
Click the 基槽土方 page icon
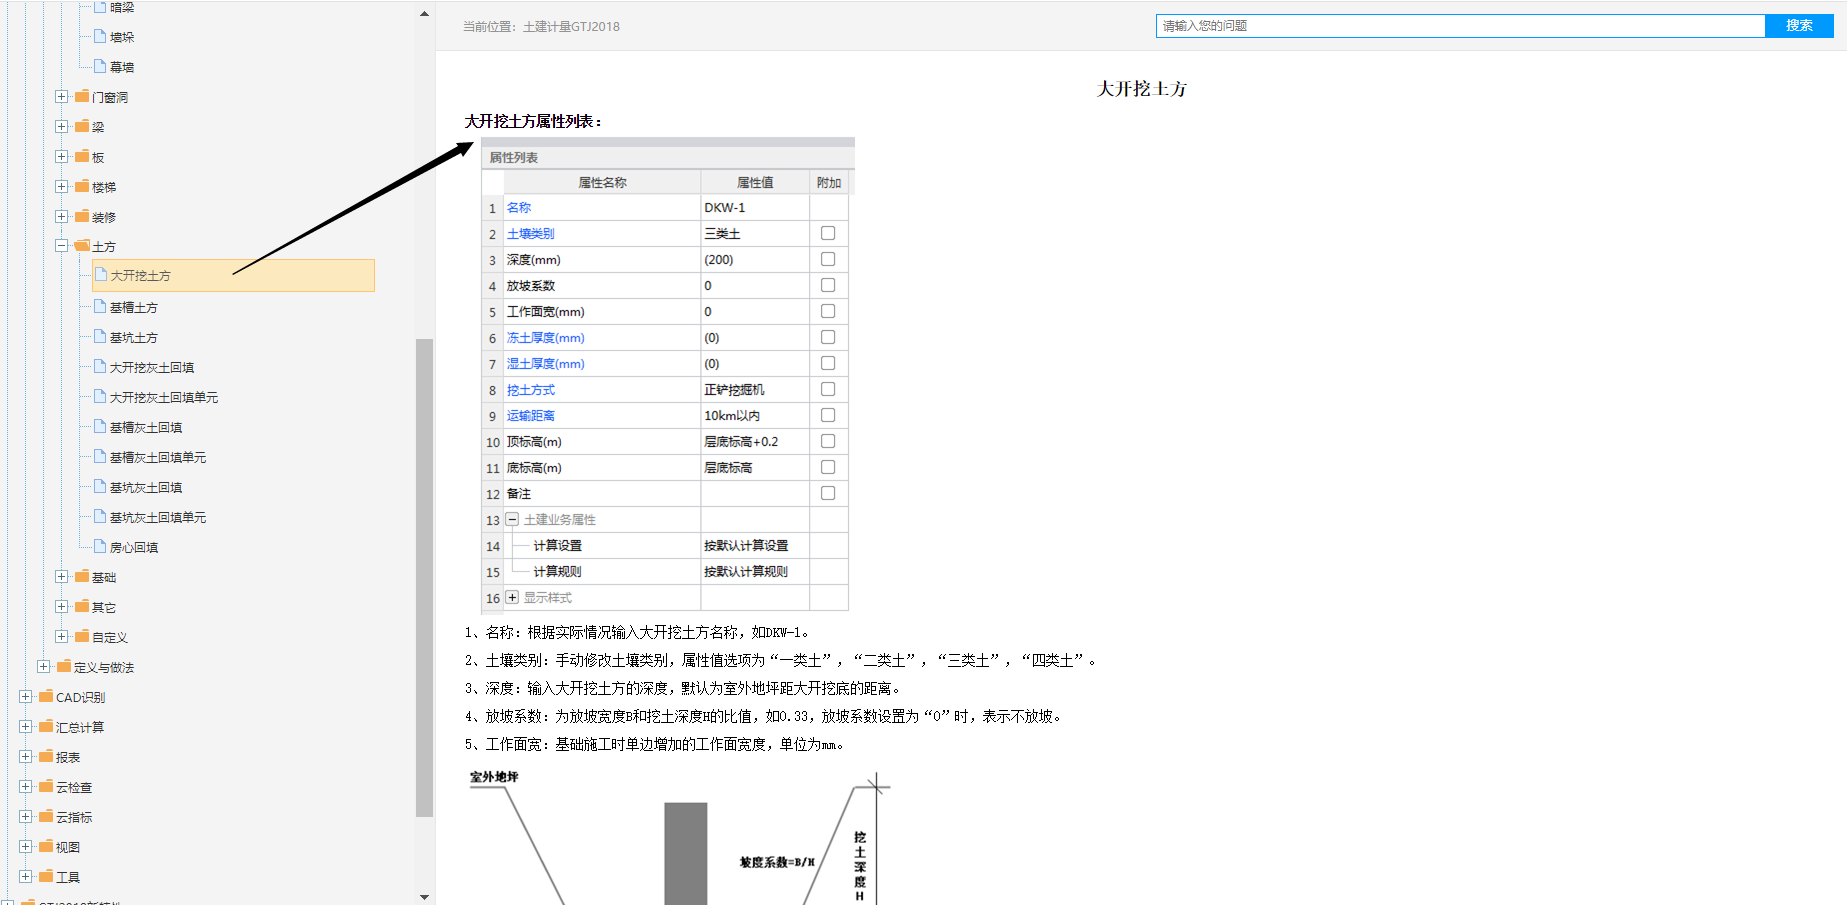(100, 306)
